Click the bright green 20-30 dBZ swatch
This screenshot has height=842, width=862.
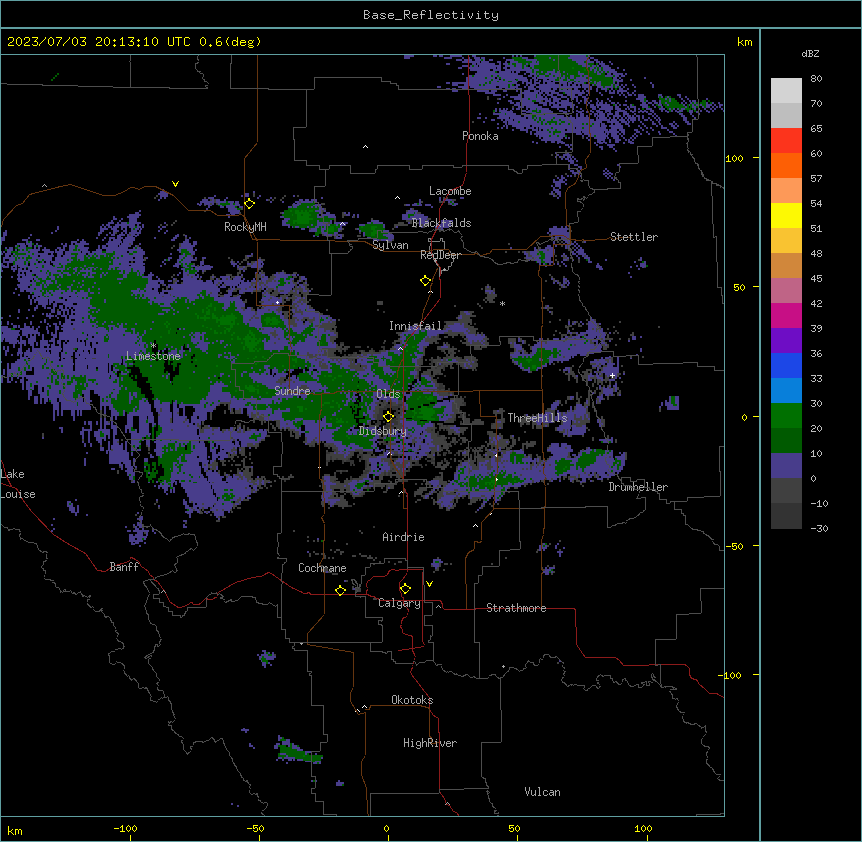[x=786, y=416]
